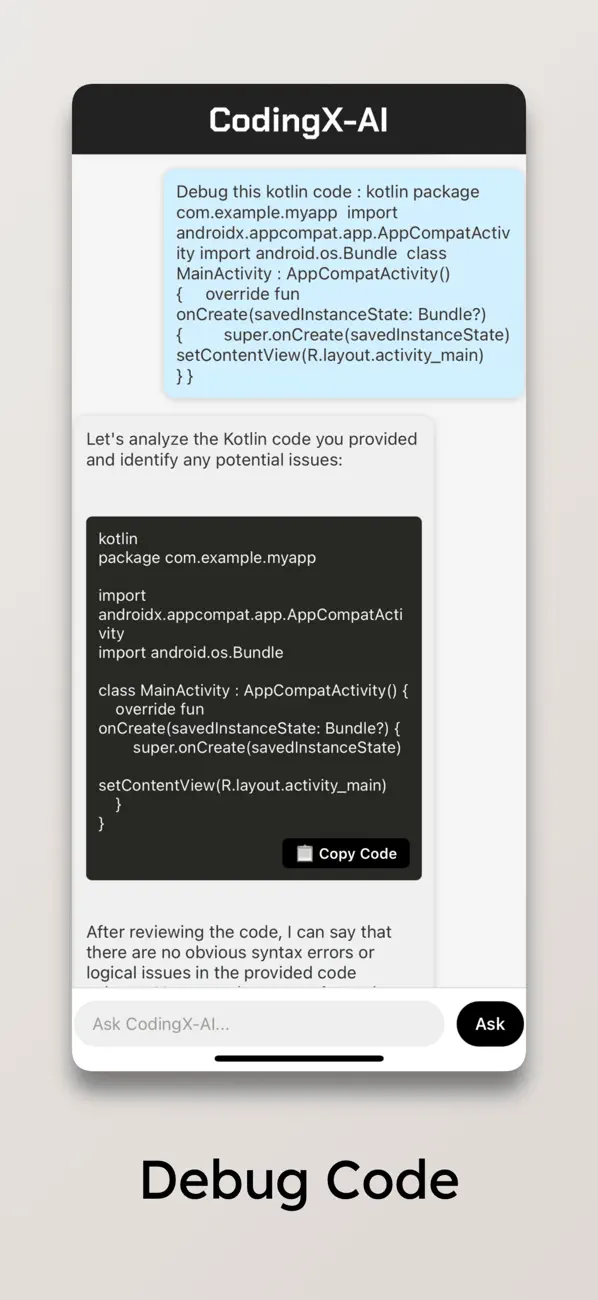This screenshot has width=598, height=1300.
Task: Click the 'Debug Code' caption text
Action: click(298, 1181)
